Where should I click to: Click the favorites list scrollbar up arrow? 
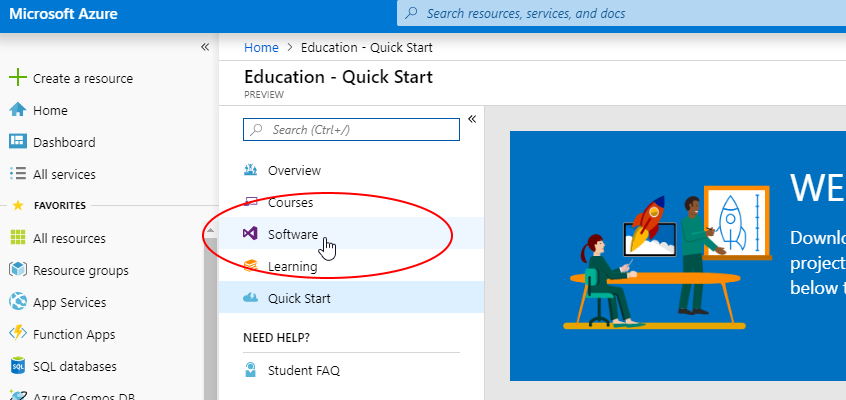[210, 230]
